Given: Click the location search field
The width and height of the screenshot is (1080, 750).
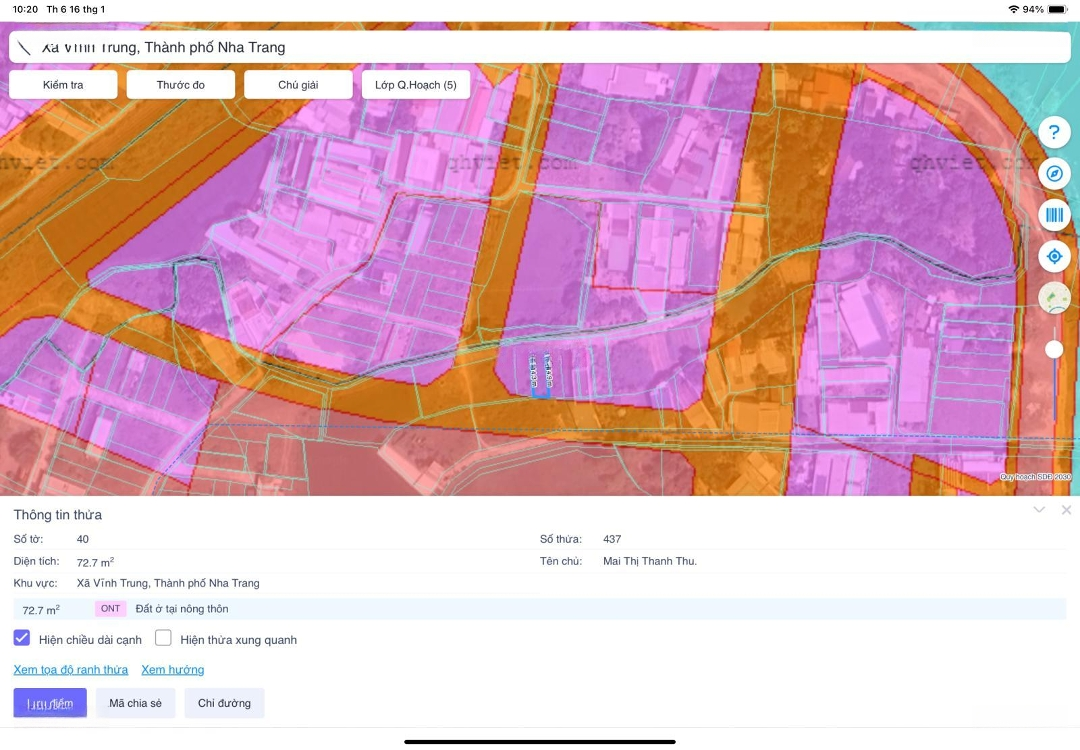Looking at the screenshot, I should click(540, 47).
